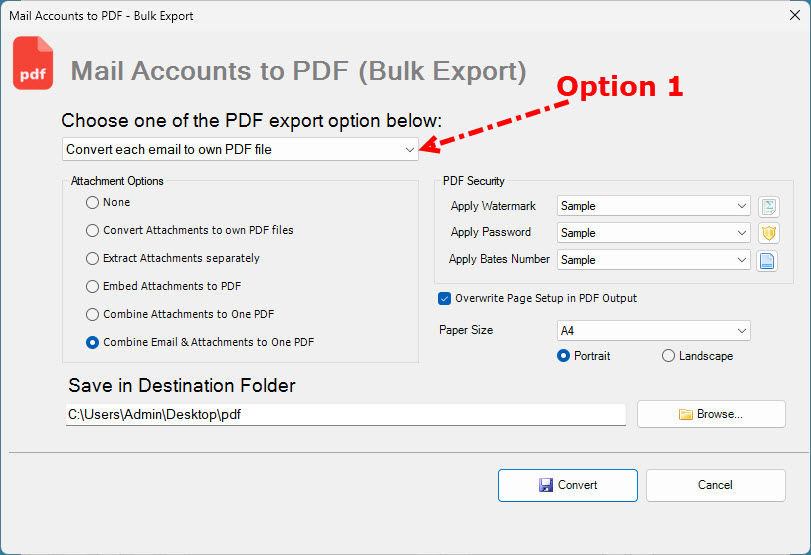811x555 pixels.
Task: Choose Combine Attachments to One PDF
Action: coord(93,314)
